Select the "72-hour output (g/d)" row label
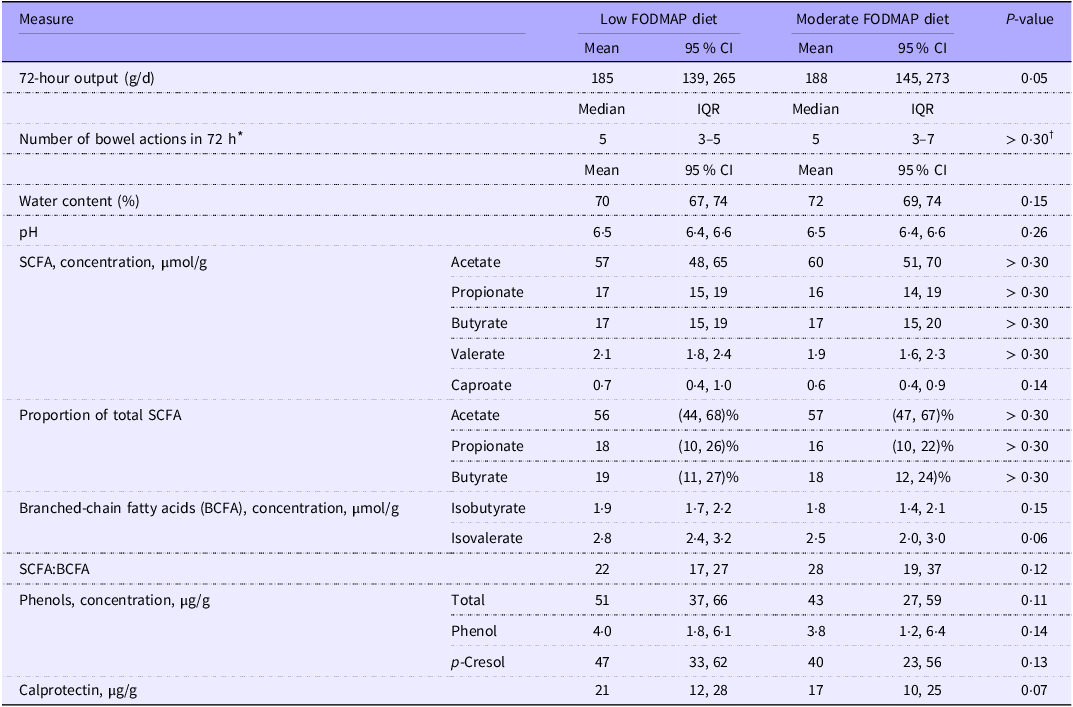Viewport: 1073px width, 707px height. pyautogui.click(x=83, y=78)
